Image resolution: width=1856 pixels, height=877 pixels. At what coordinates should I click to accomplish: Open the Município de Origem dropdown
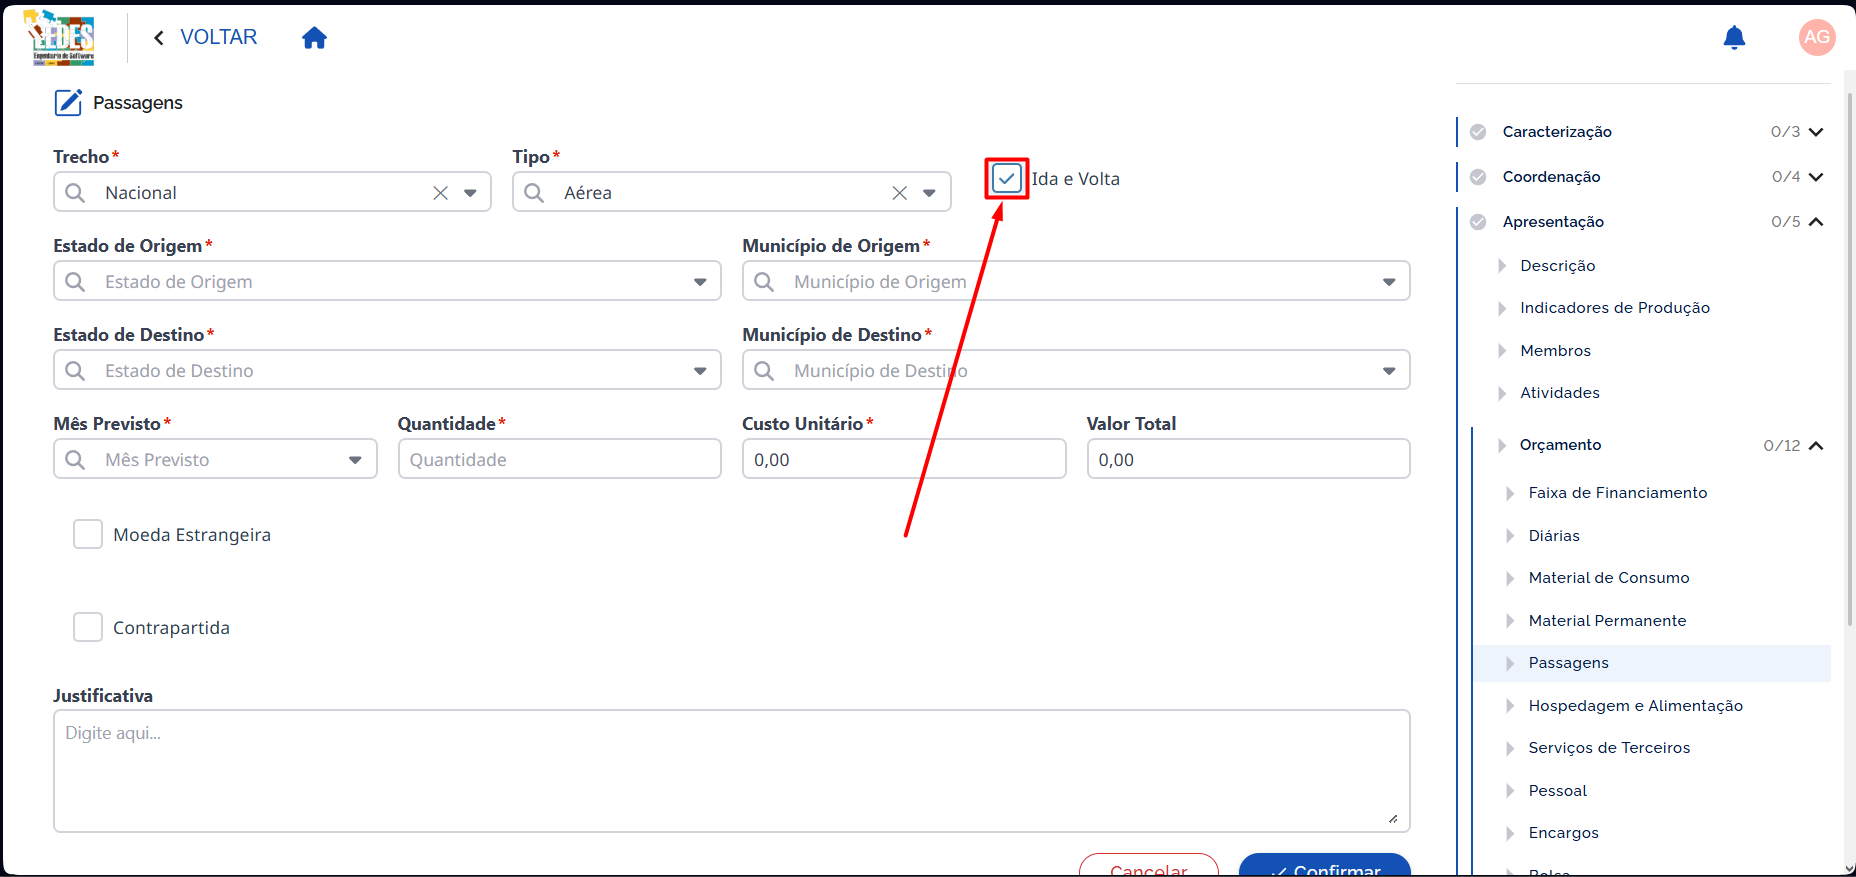1389,282
